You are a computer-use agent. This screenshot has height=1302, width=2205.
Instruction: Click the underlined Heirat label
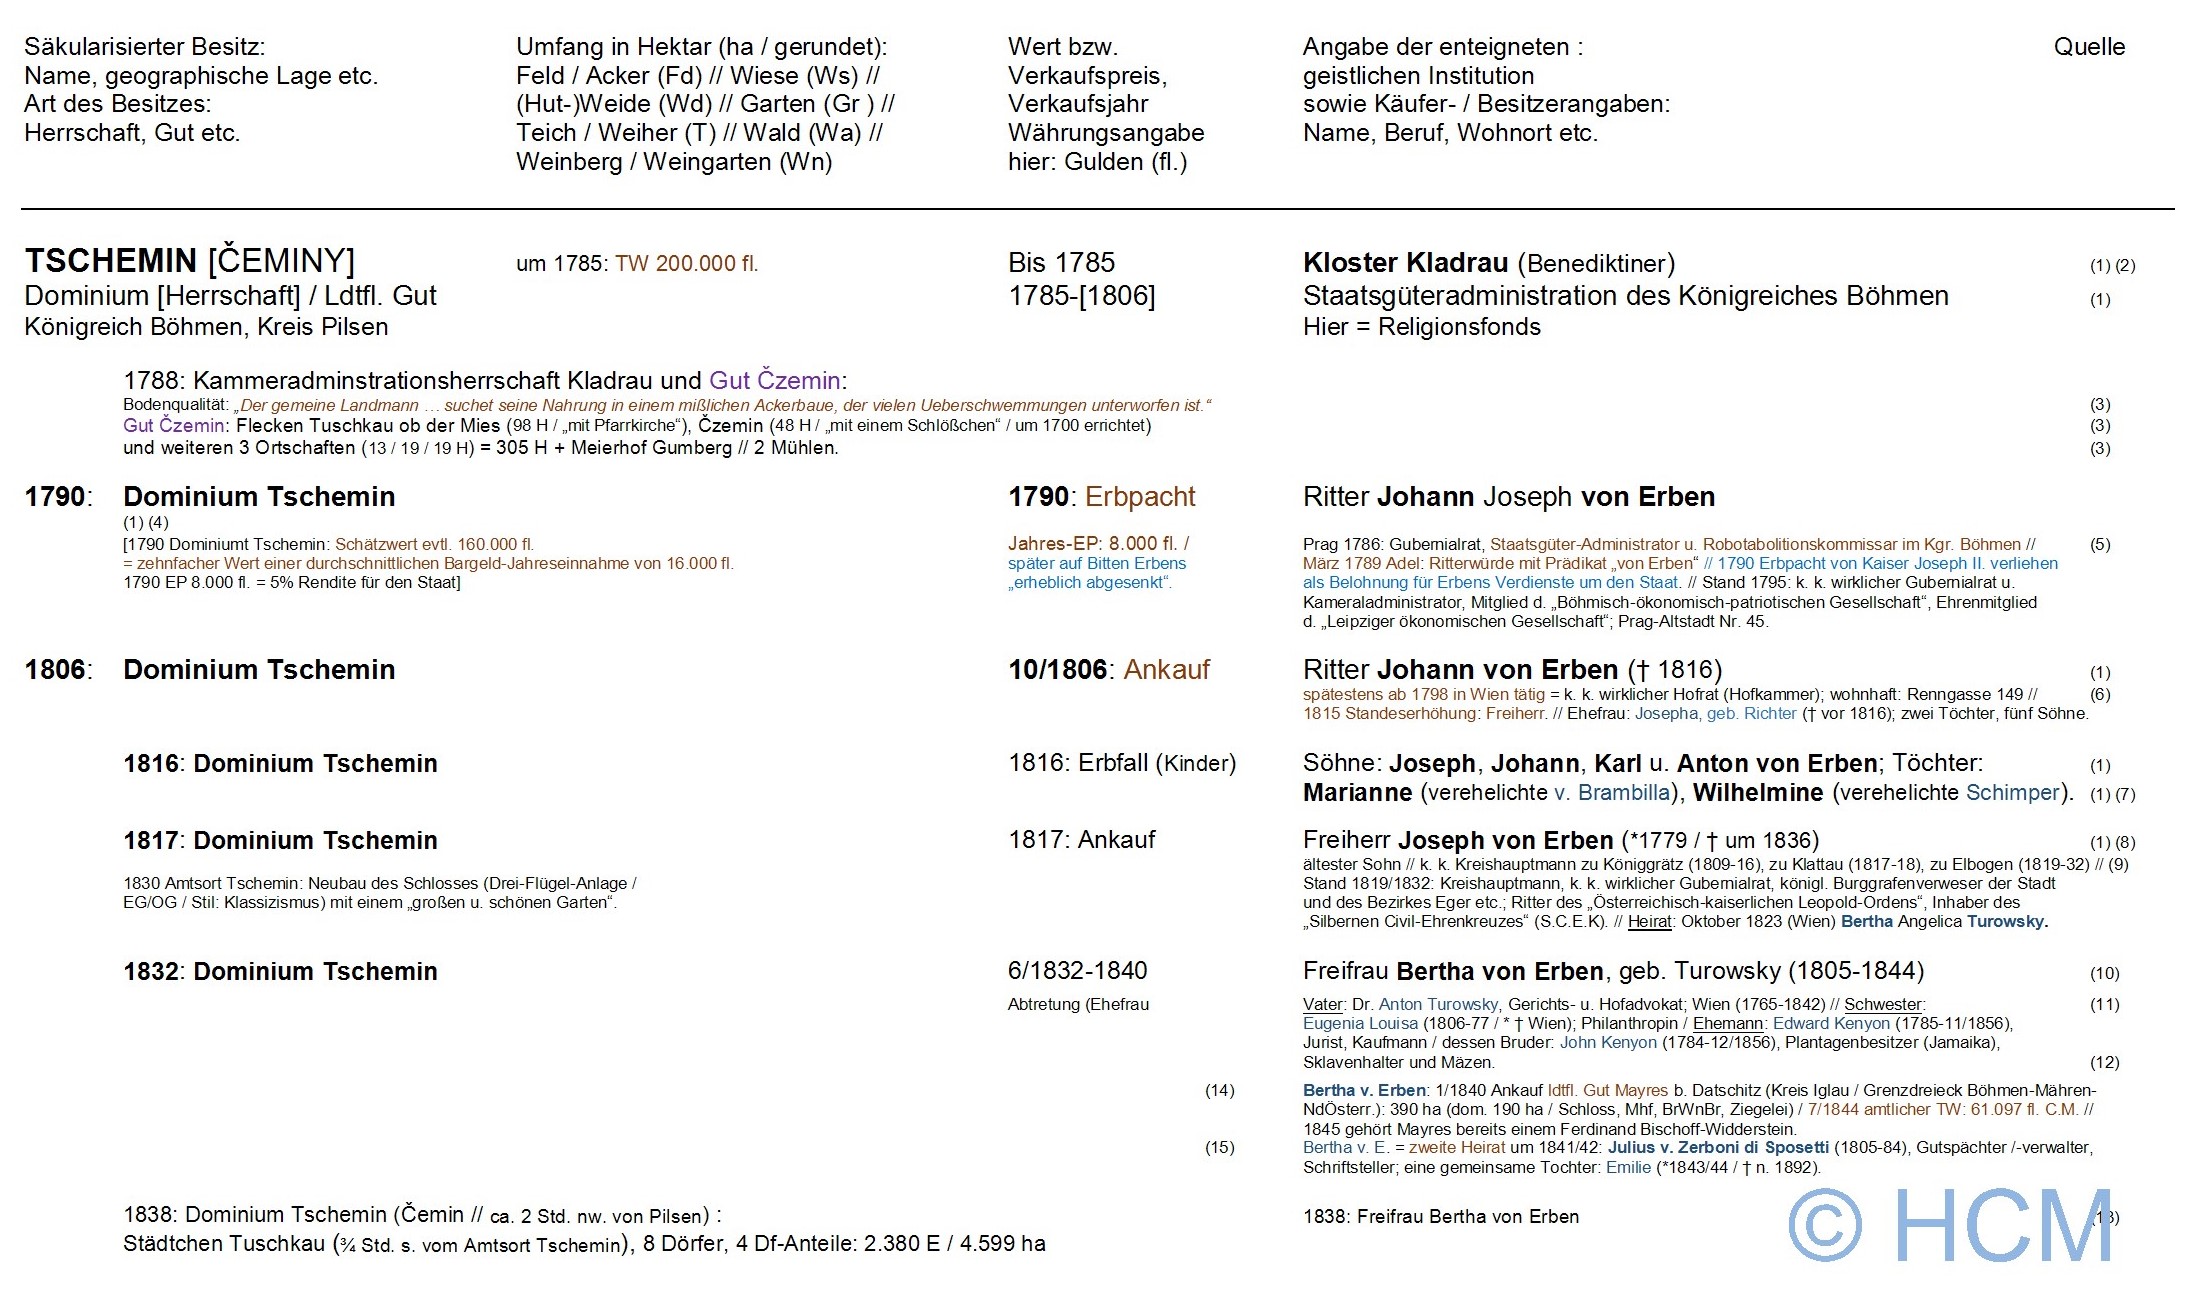(1649, 922)
